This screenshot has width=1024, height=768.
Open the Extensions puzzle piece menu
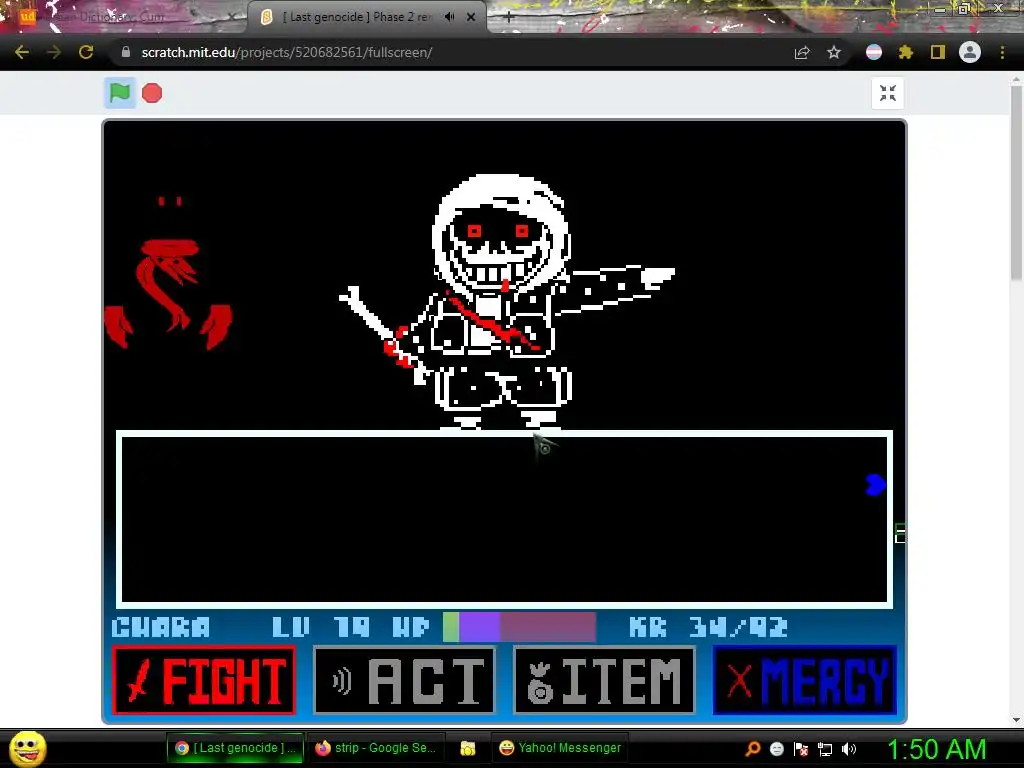[906, 52]
